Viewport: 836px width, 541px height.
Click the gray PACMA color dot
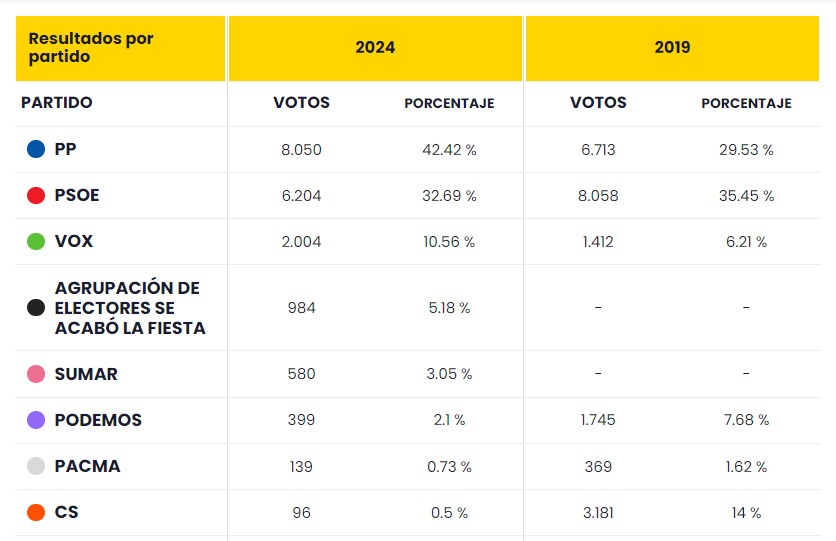[x=36, y=466]
